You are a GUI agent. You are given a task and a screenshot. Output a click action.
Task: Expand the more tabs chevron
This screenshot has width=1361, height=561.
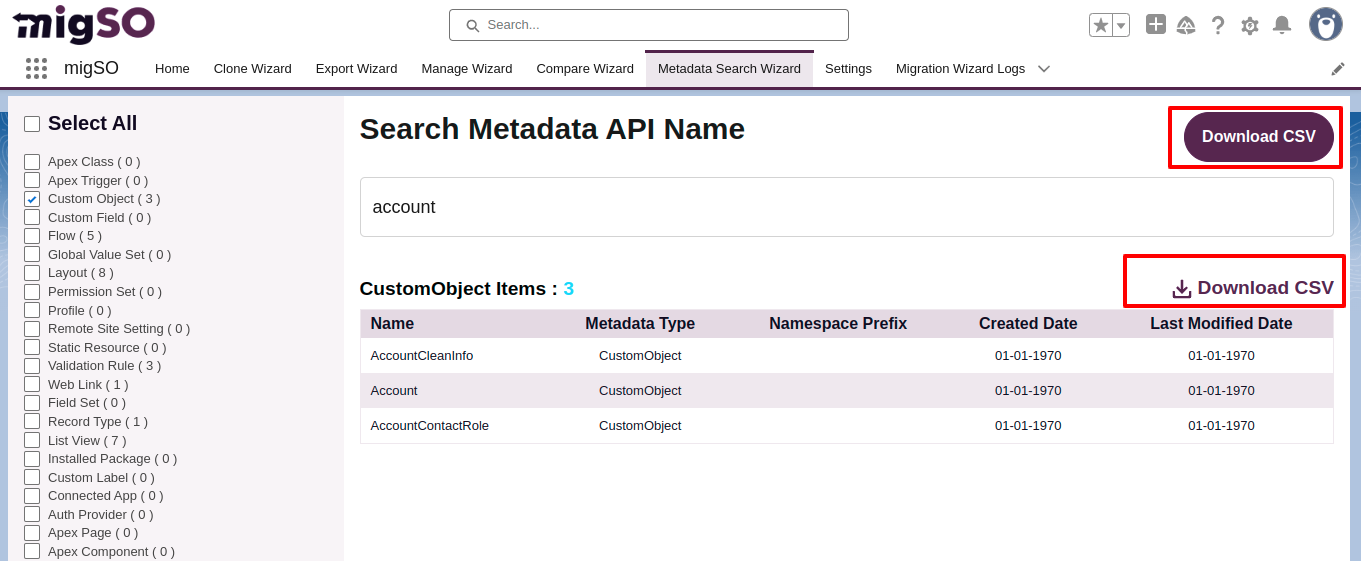1044,69
